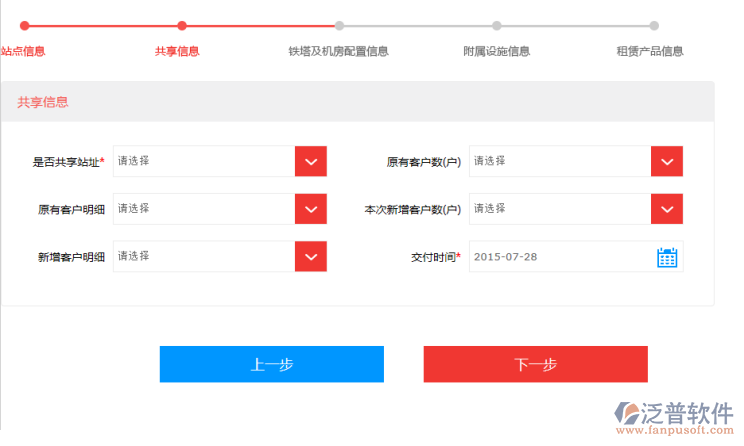Open the 本次新增客户数(户) dropdown arrow

(x=667, y=209)
